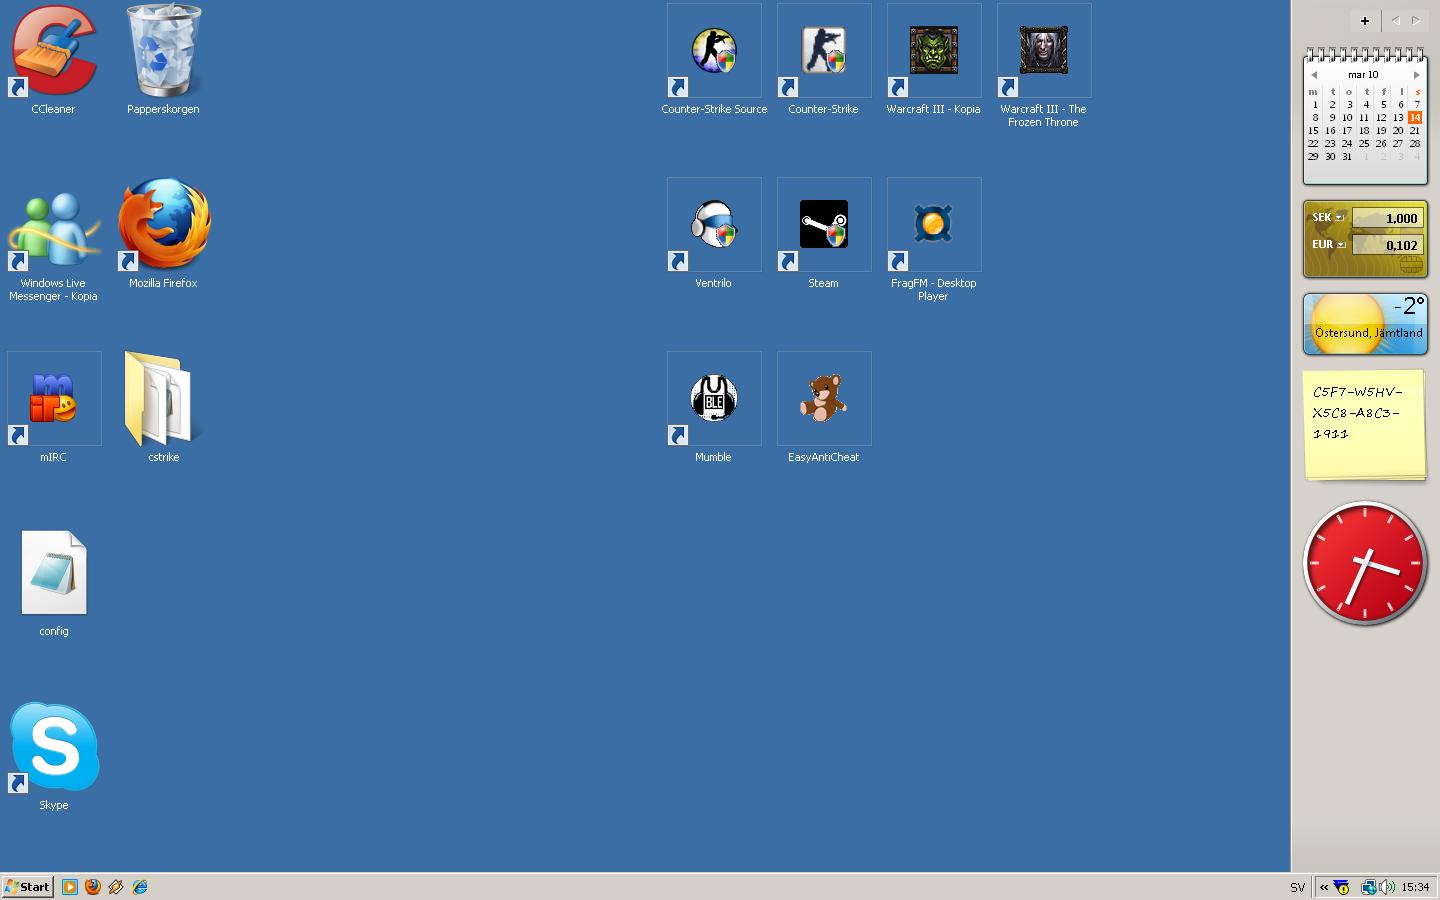Screen dimensions: 1440x900
Task: Click the -2° temperature reading
Action: tap(1408, 306)
